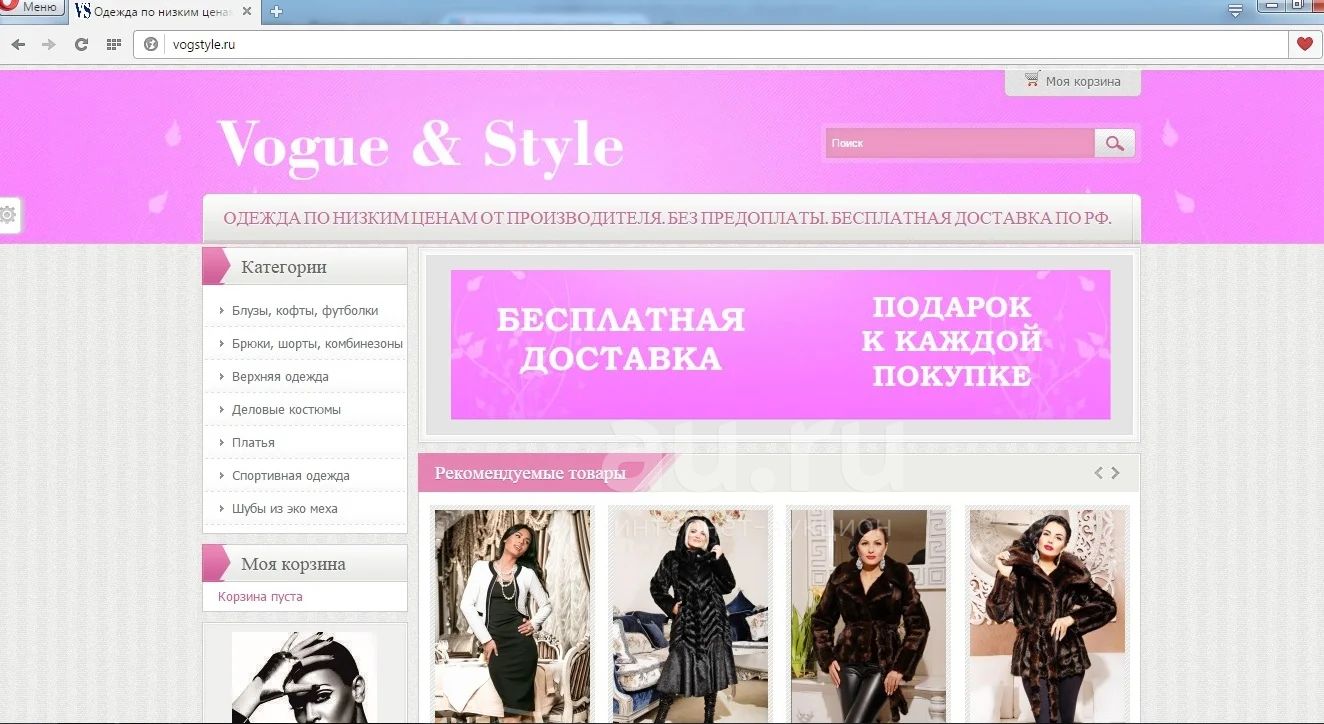Open product brown fur jacket with leather pants
This screenshot has width=1324, height=724.
click(868, 615)
